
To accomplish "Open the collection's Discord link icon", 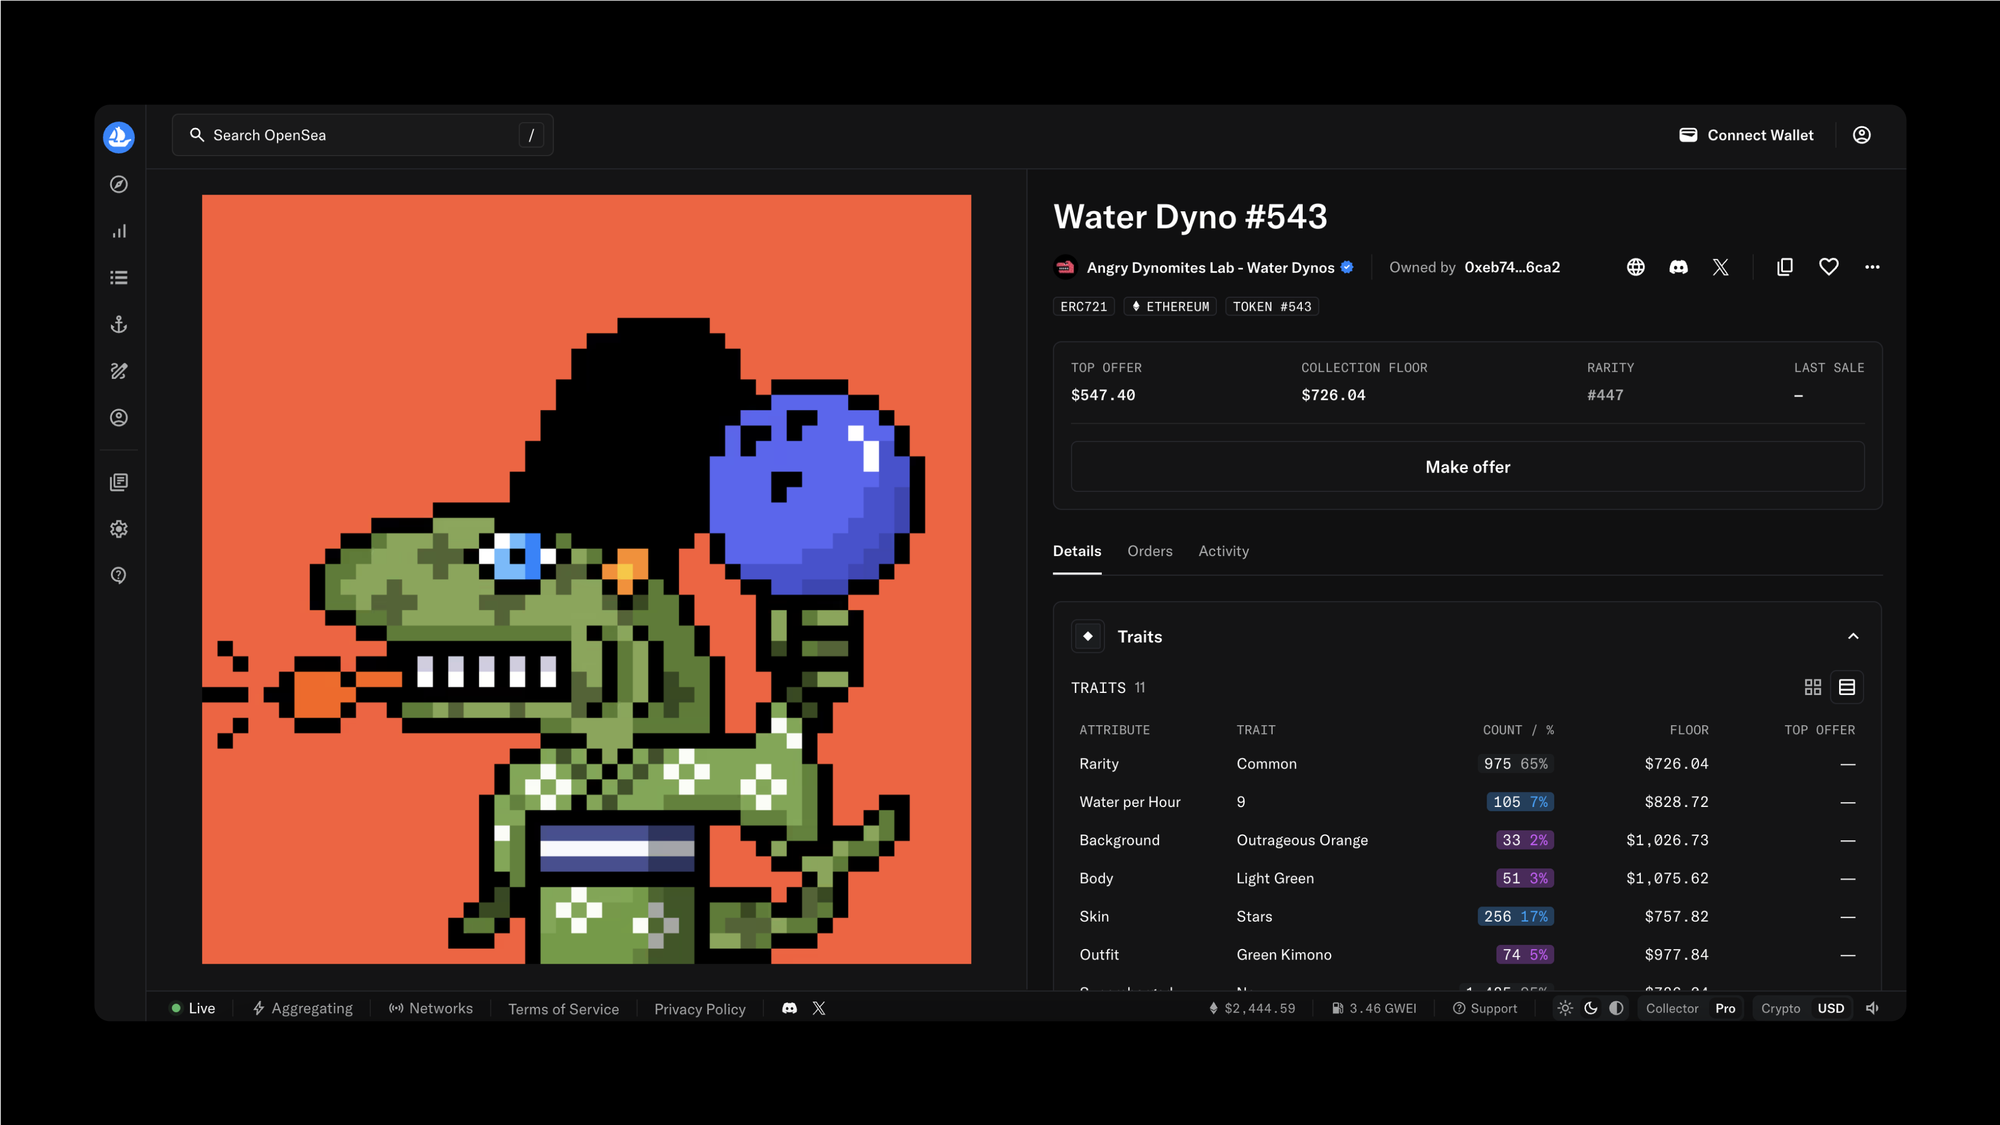I will (x=1678, y=267).
